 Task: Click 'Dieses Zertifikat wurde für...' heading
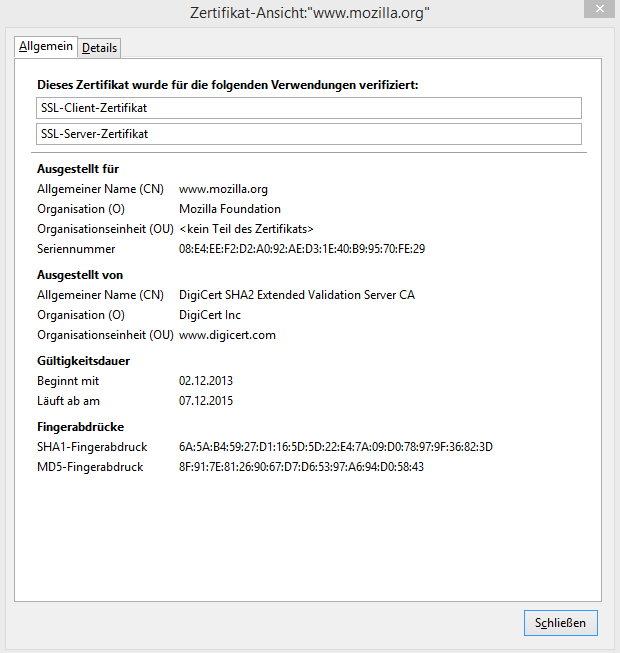(228, 85)
